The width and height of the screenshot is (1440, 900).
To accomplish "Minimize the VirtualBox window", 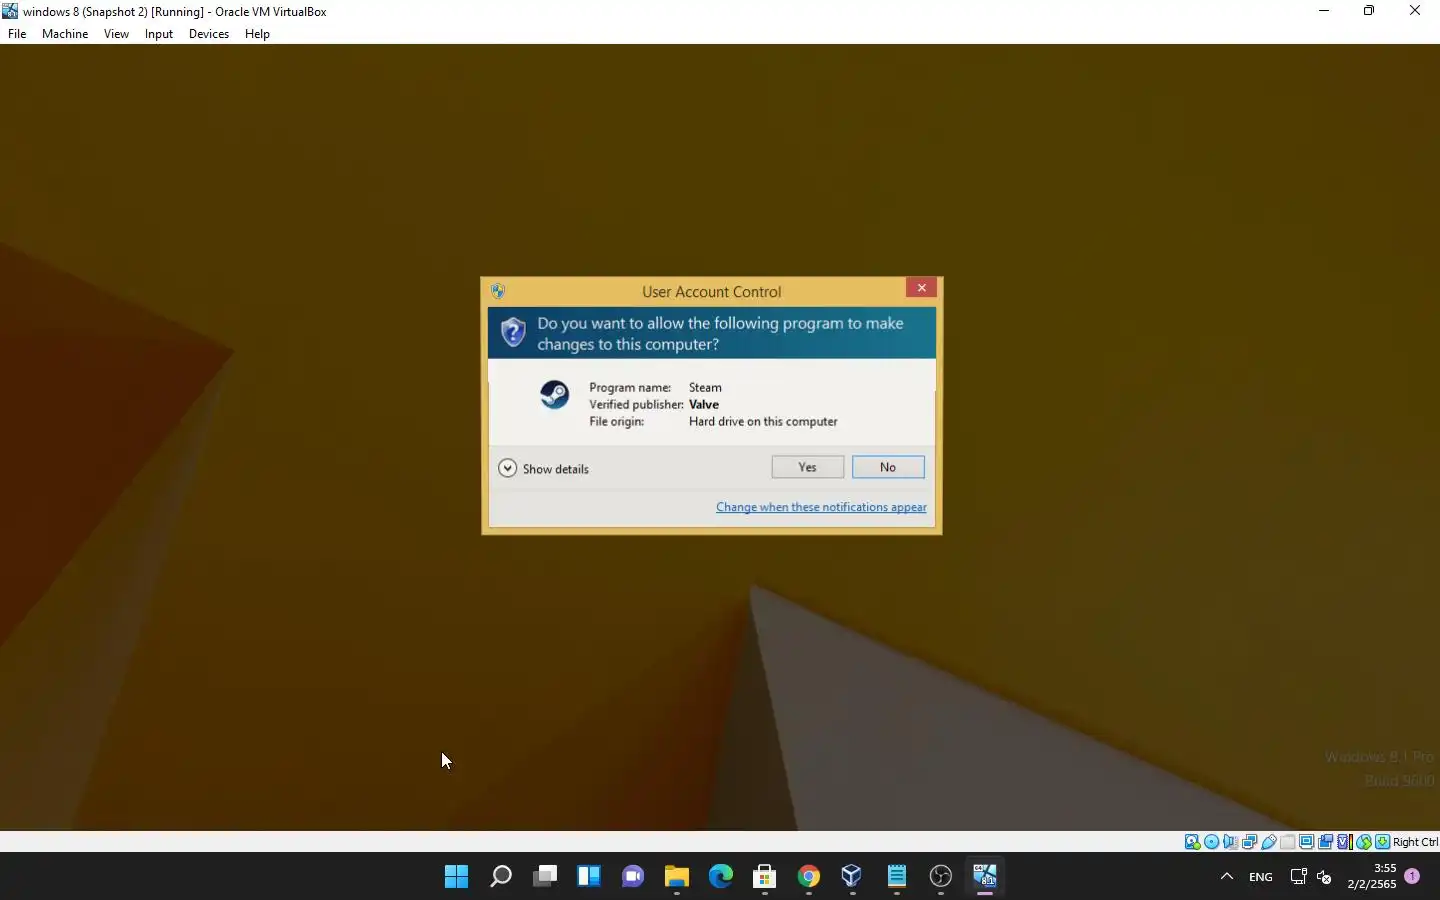I will click(x=1324, y=11).
